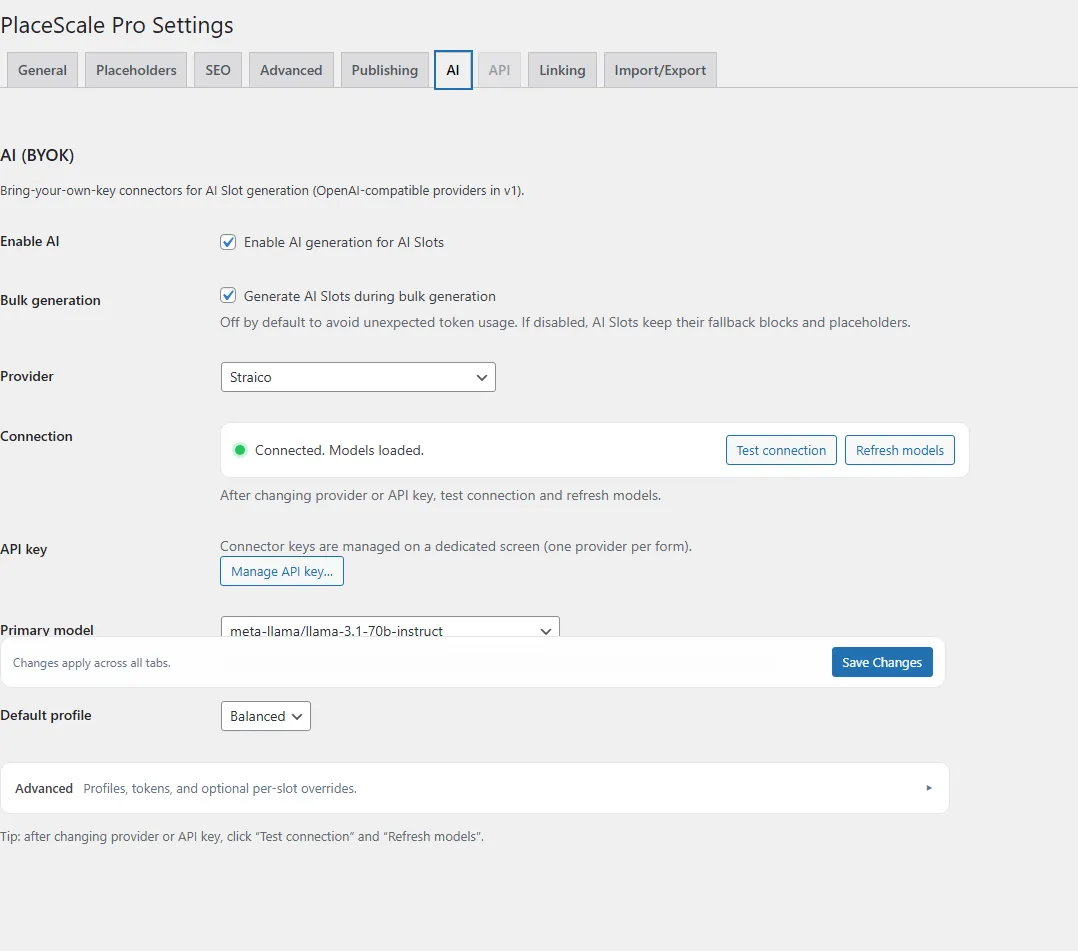Screen dimensions: 1078x951
Task: Enable AI generation for AI Slots
Action: [228, 241]
